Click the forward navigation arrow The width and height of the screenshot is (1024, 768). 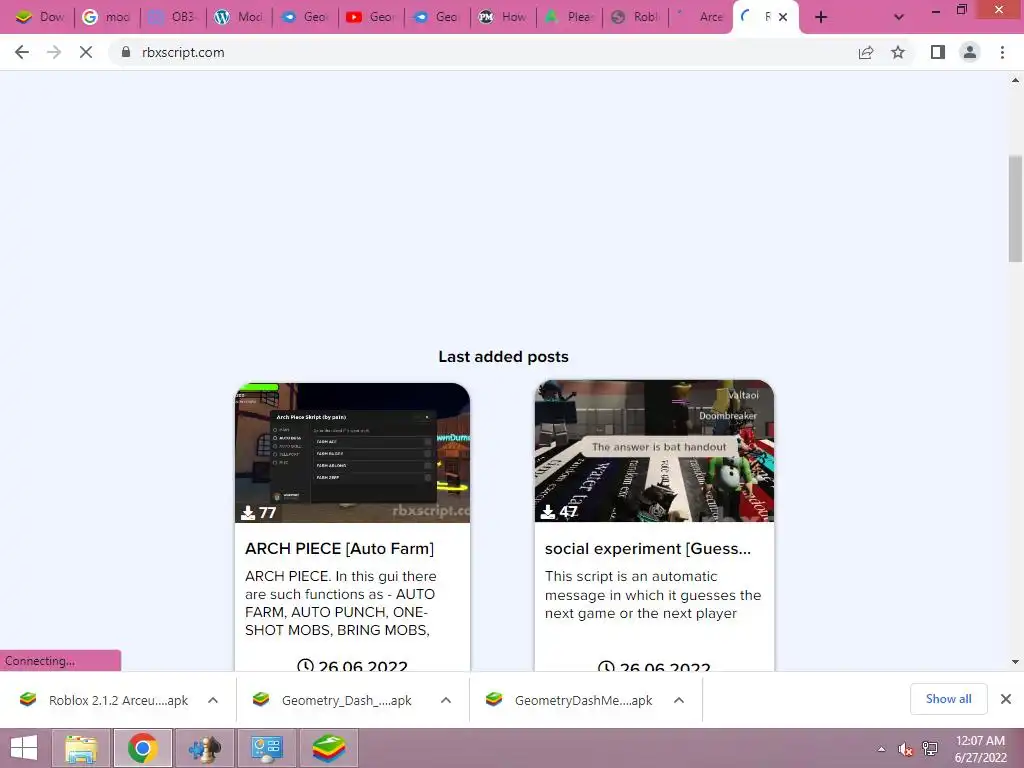pos(54,52)
